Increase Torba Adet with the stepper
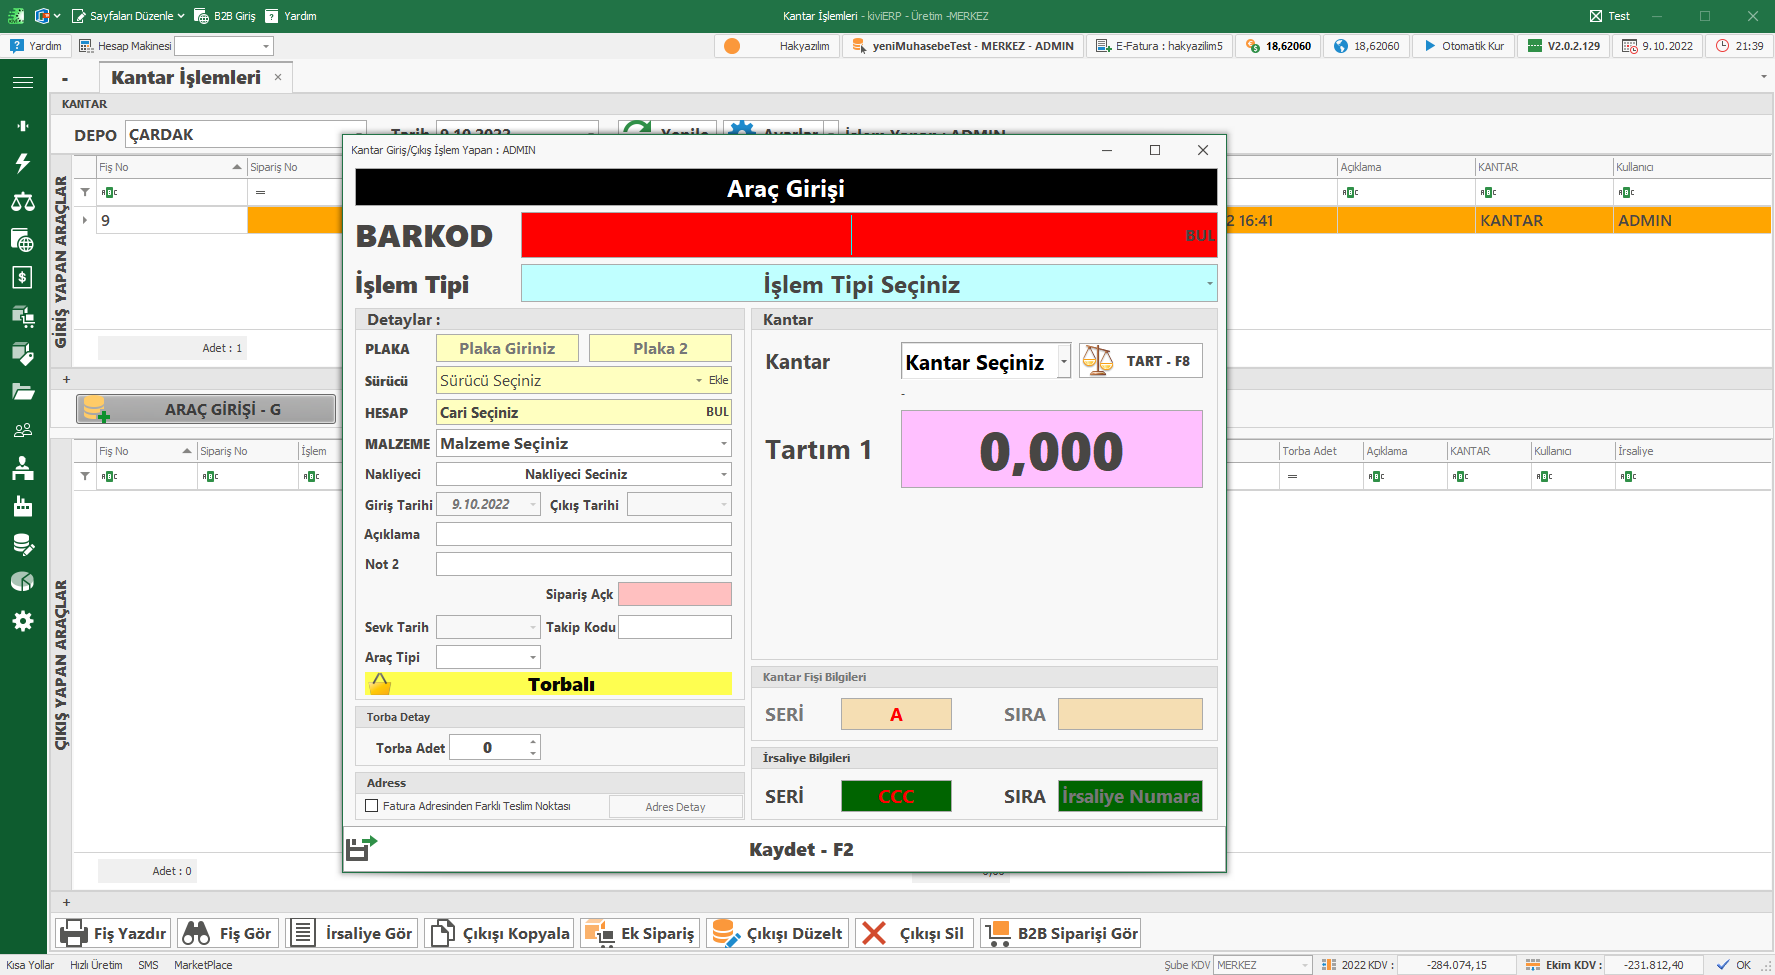1775x975 pixels. tap(534, 742)
